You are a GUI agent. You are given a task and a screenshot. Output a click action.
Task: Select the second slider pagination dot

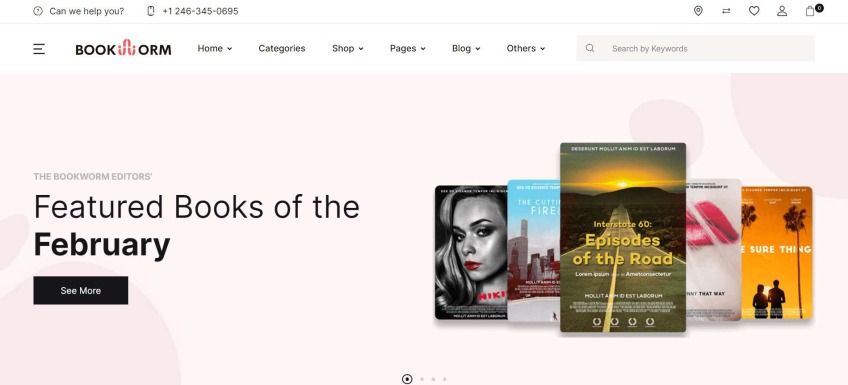422,379
